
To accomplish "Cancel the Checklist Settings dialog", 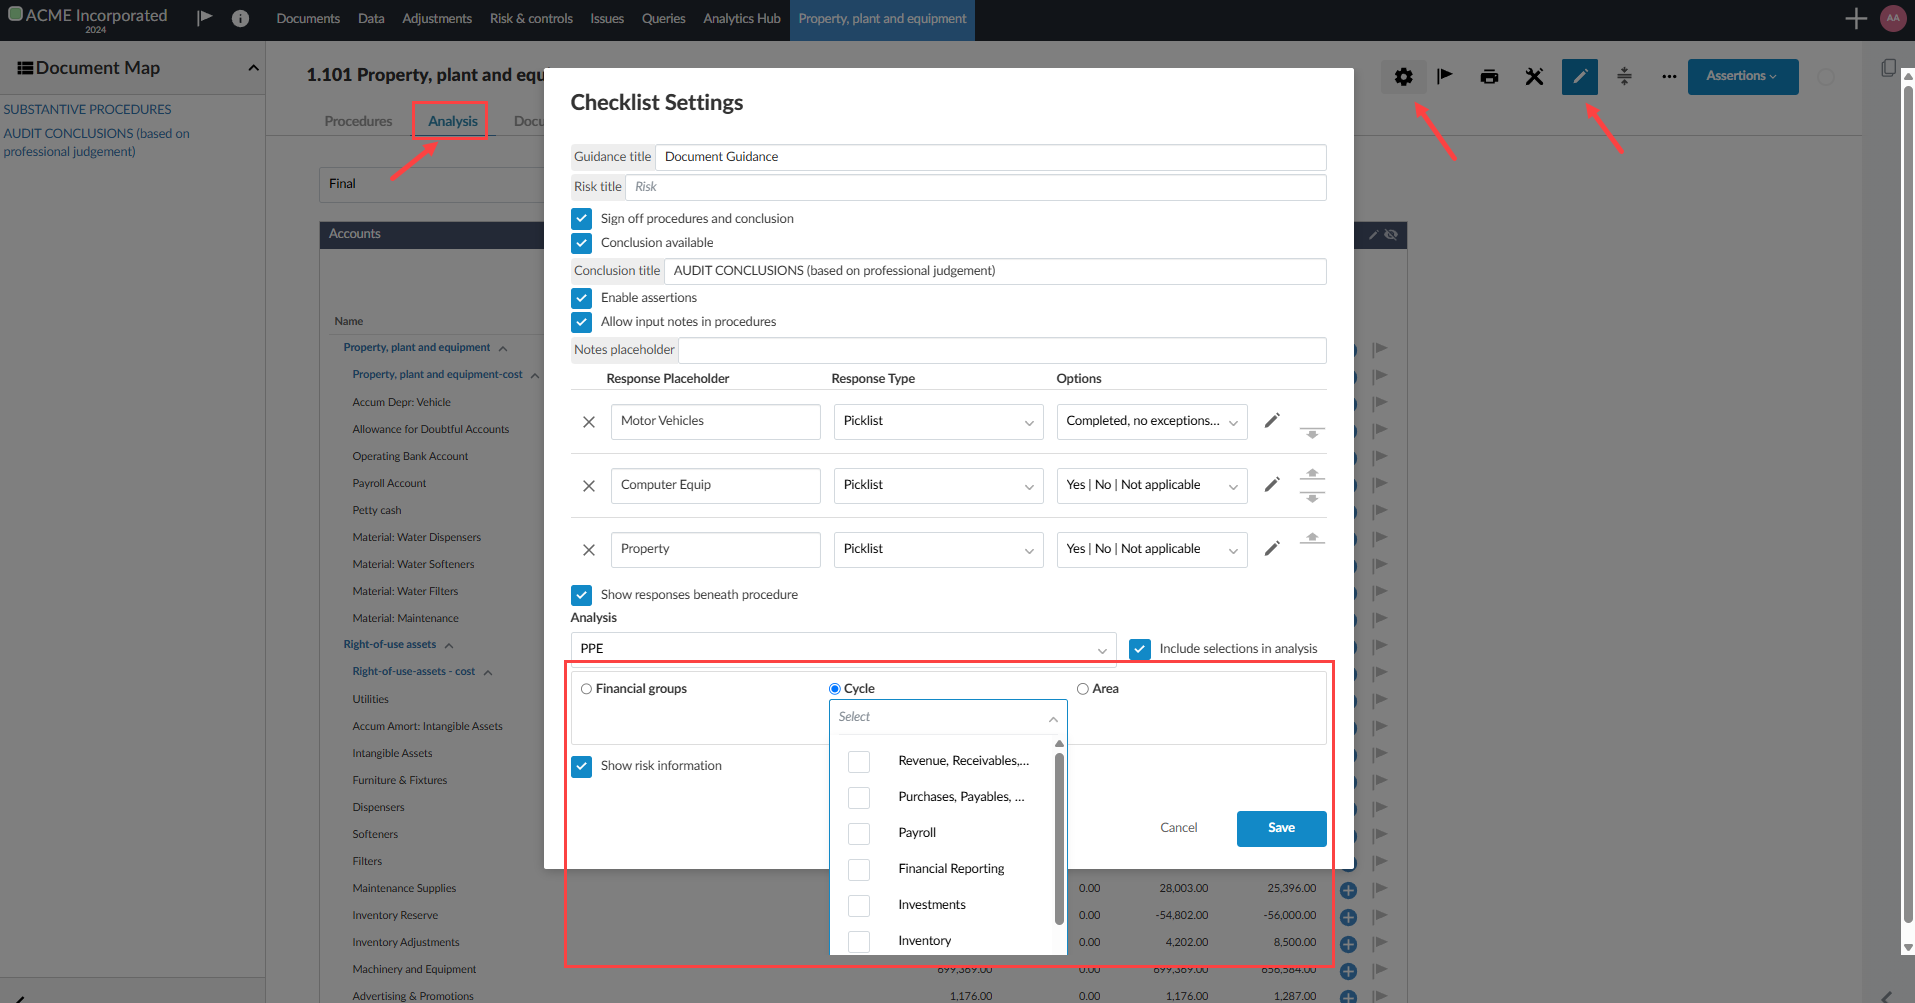I will click(x=1179, y=827).
